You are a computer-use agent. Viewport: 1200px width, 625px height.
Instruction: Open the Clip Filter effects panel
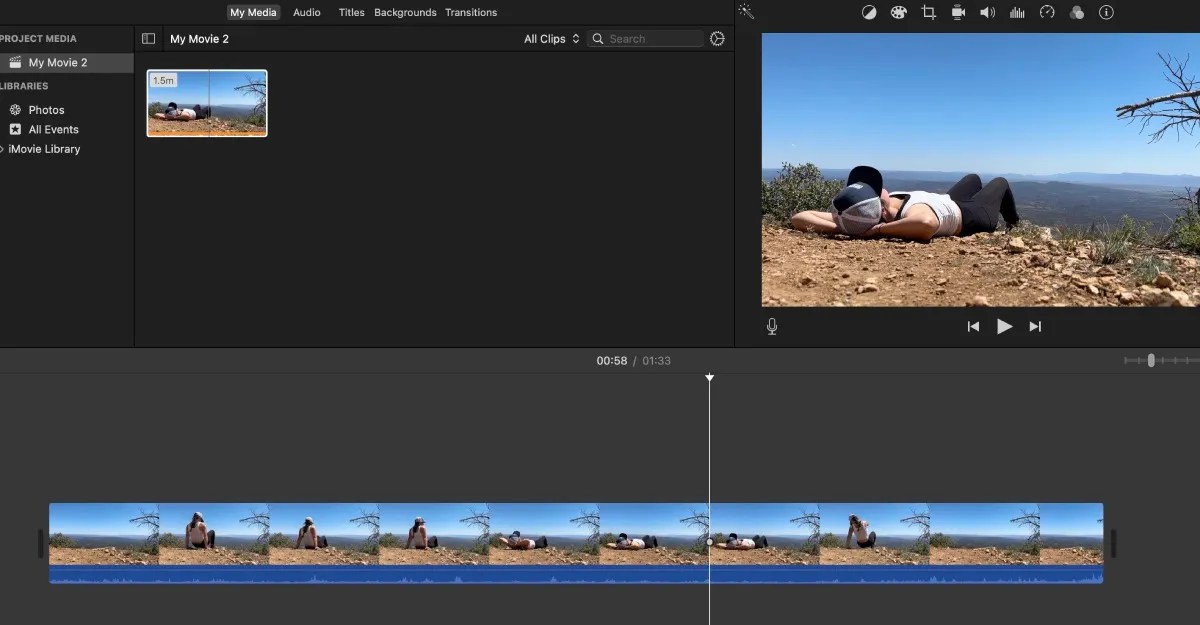(1077, 12)
